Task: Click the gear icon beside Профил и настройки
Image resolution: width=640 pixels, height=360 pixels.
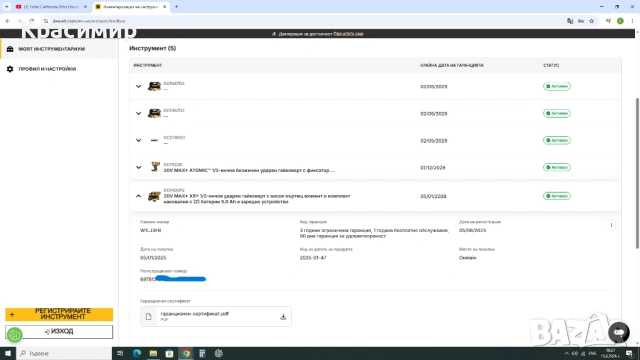Action: pos(10,69)
